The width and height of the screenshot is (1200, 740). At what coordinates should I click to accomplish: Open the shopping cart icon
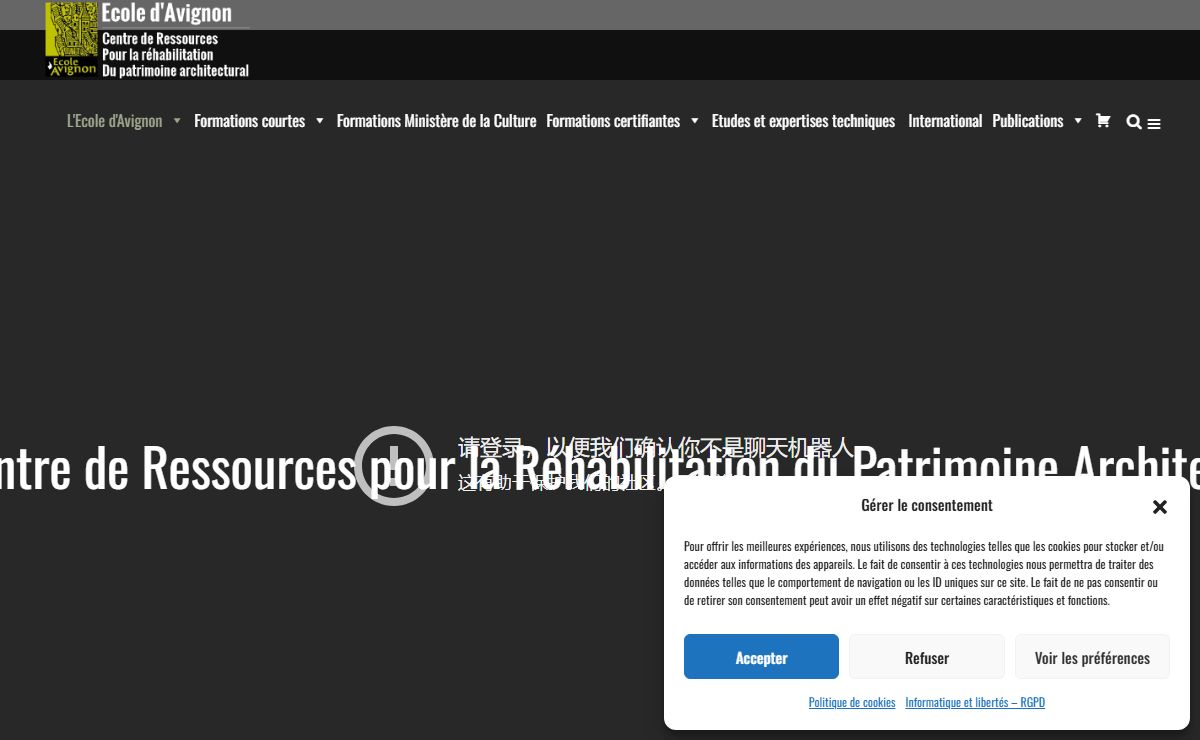coord(1103,120)
